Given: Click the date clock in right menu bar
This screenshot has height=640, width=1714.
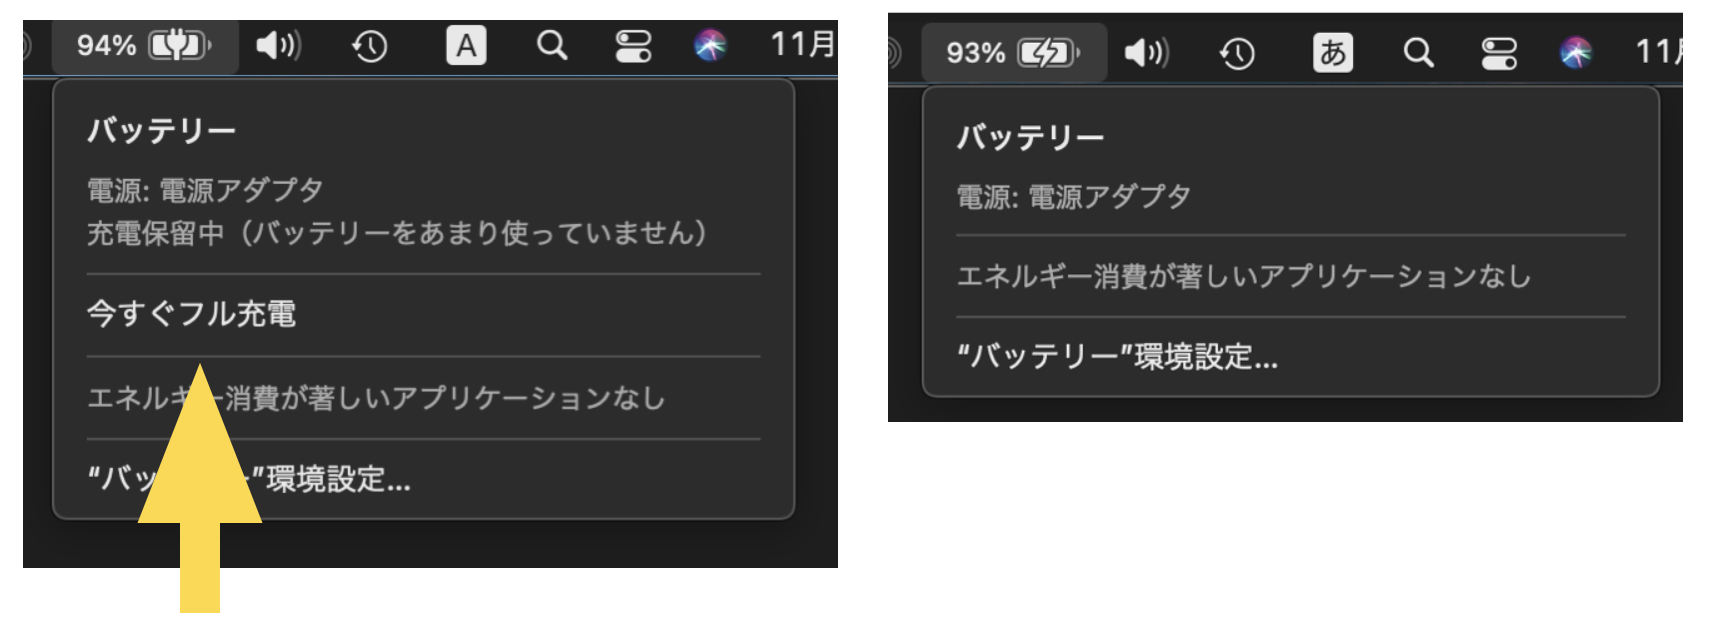Looking at the screenshot, I should (x=1658, y=51).
